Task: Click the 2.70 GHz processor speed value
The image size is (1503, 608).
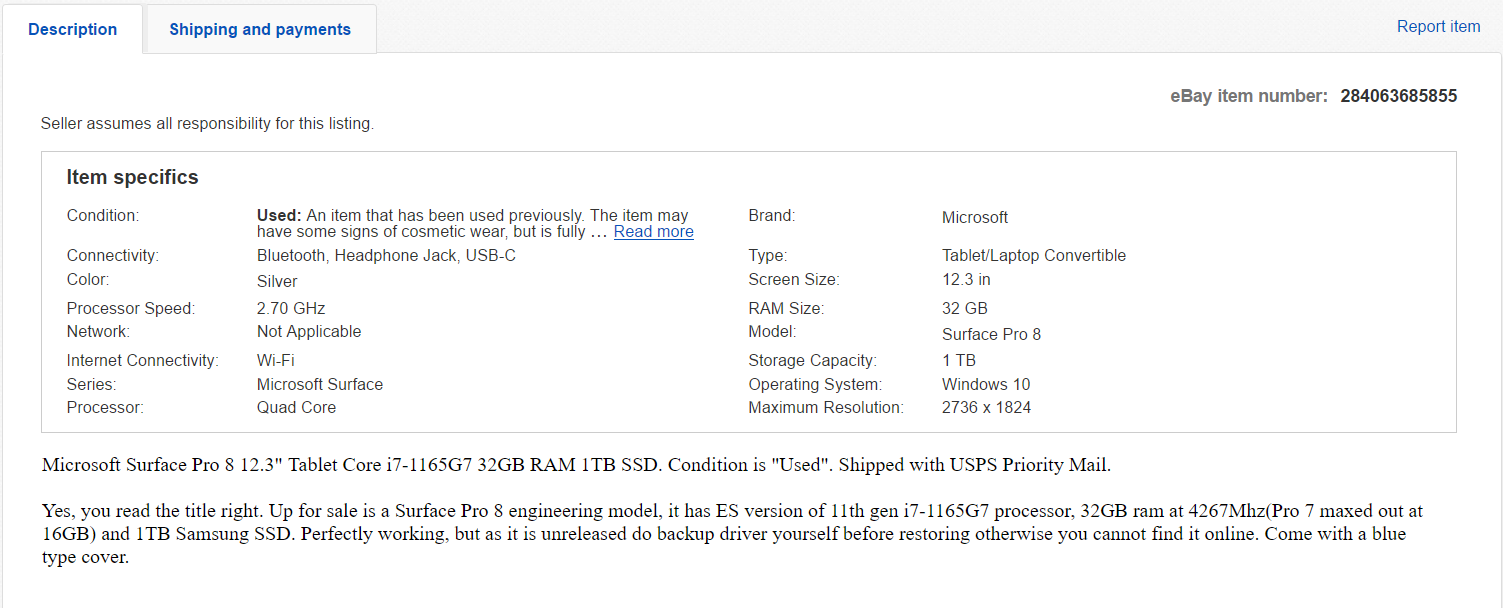Action: pos(291,308)
